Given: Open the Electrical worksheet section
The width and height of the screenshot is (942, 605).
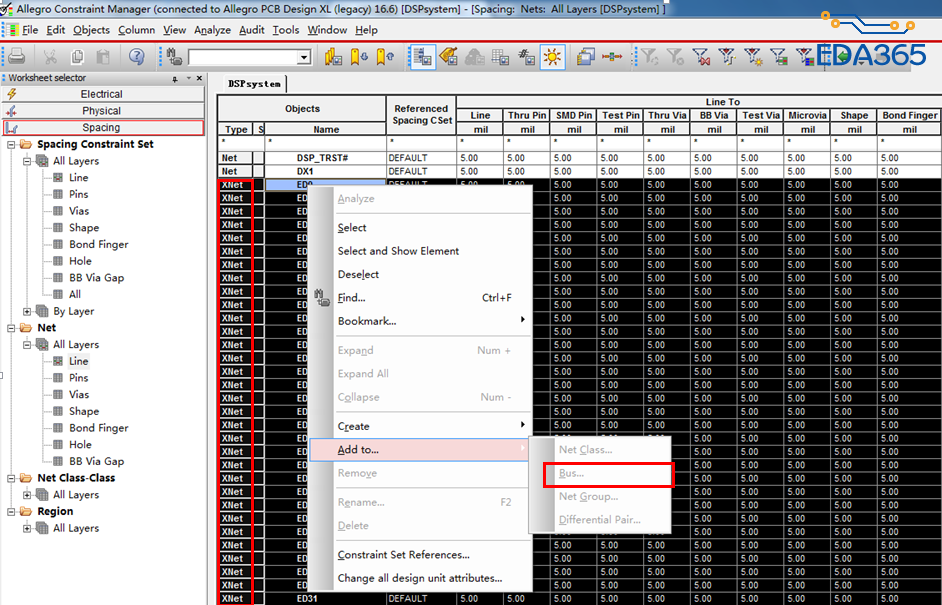Looking at the screenshot, I should (x=101, y=94).
